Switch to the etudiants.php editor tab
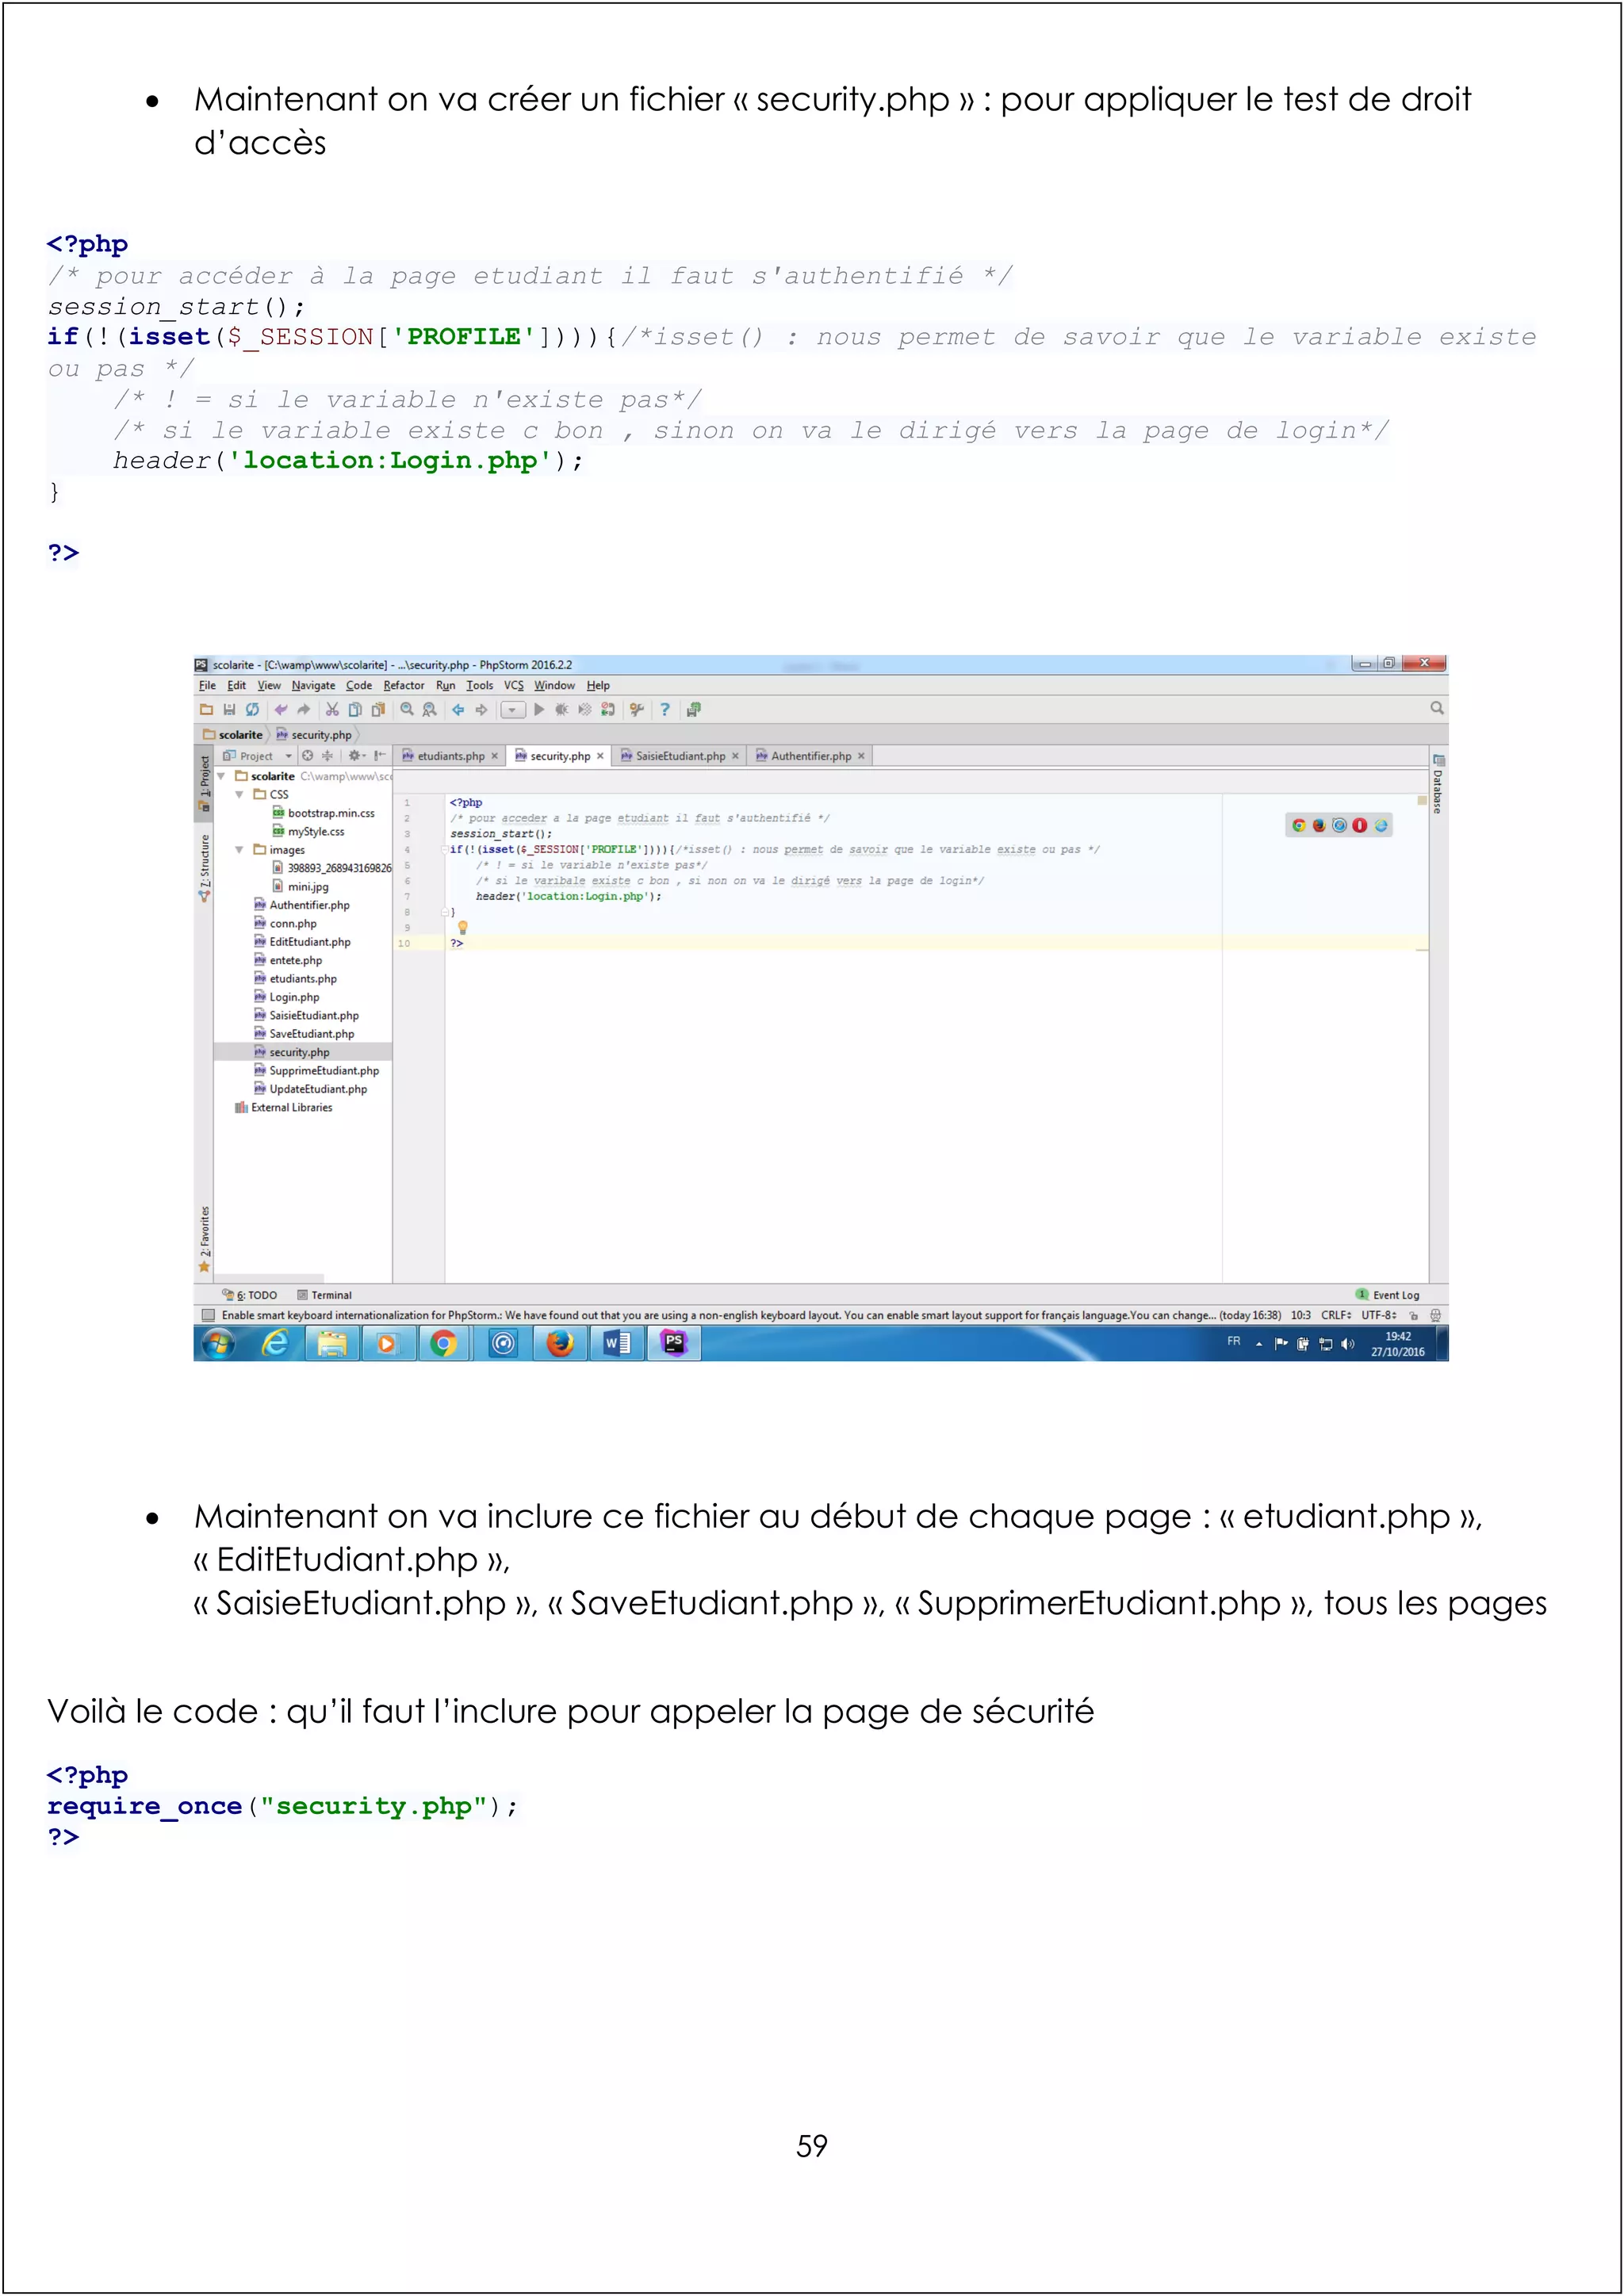This screenshot has width=1624, height=2296. coord(450,756)
